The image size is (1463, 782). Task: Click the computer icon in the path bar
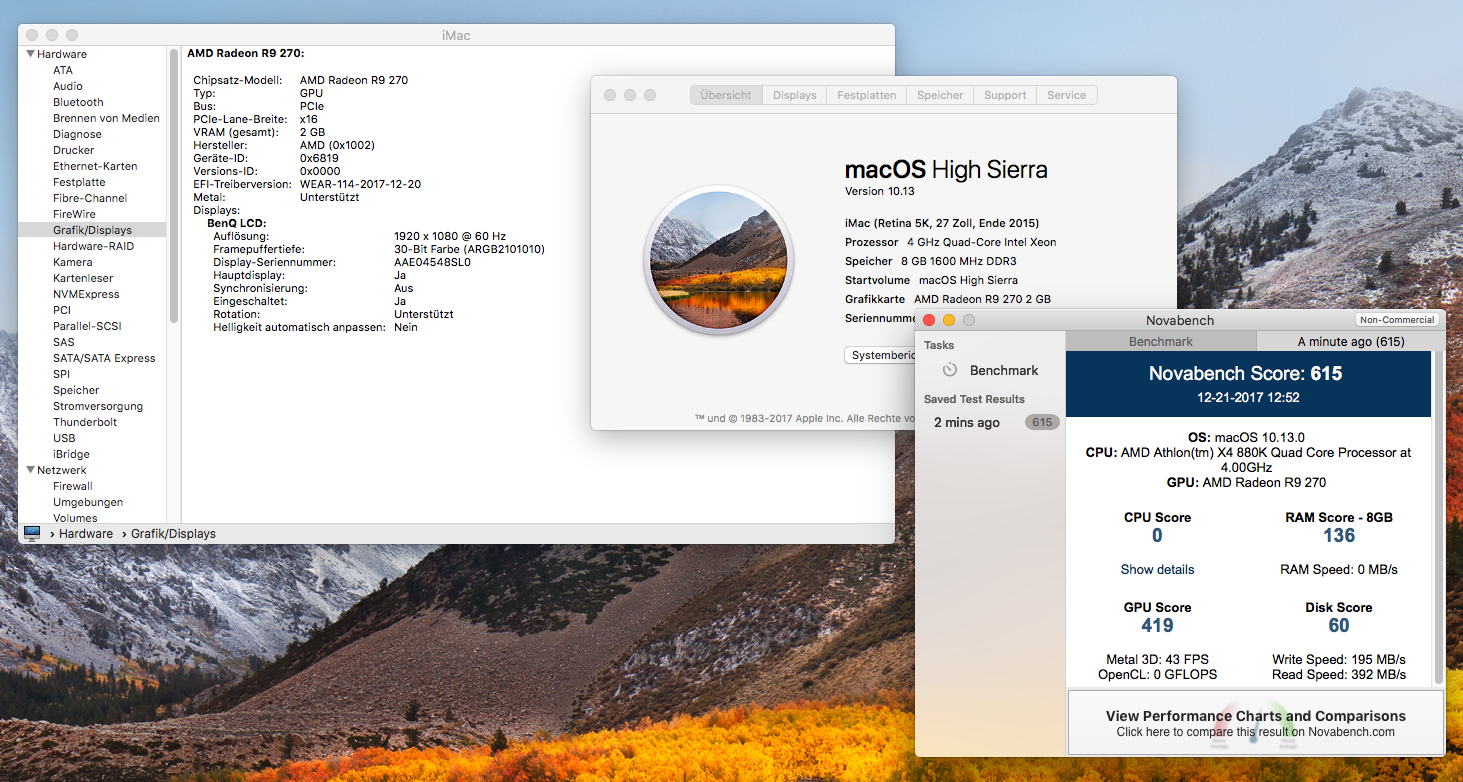point(32,534)
